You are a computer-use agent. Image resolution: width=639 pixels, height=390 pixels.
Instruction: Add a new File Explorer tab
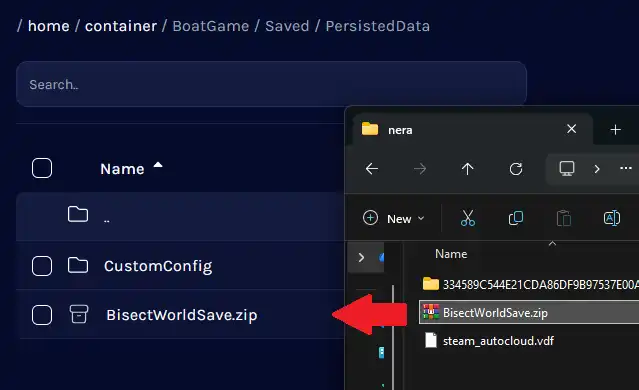(615, 130)
